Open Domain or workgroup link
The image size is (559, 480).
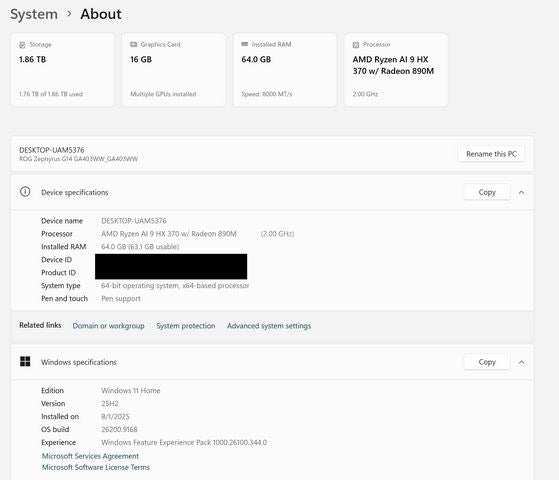pos(108,326)
